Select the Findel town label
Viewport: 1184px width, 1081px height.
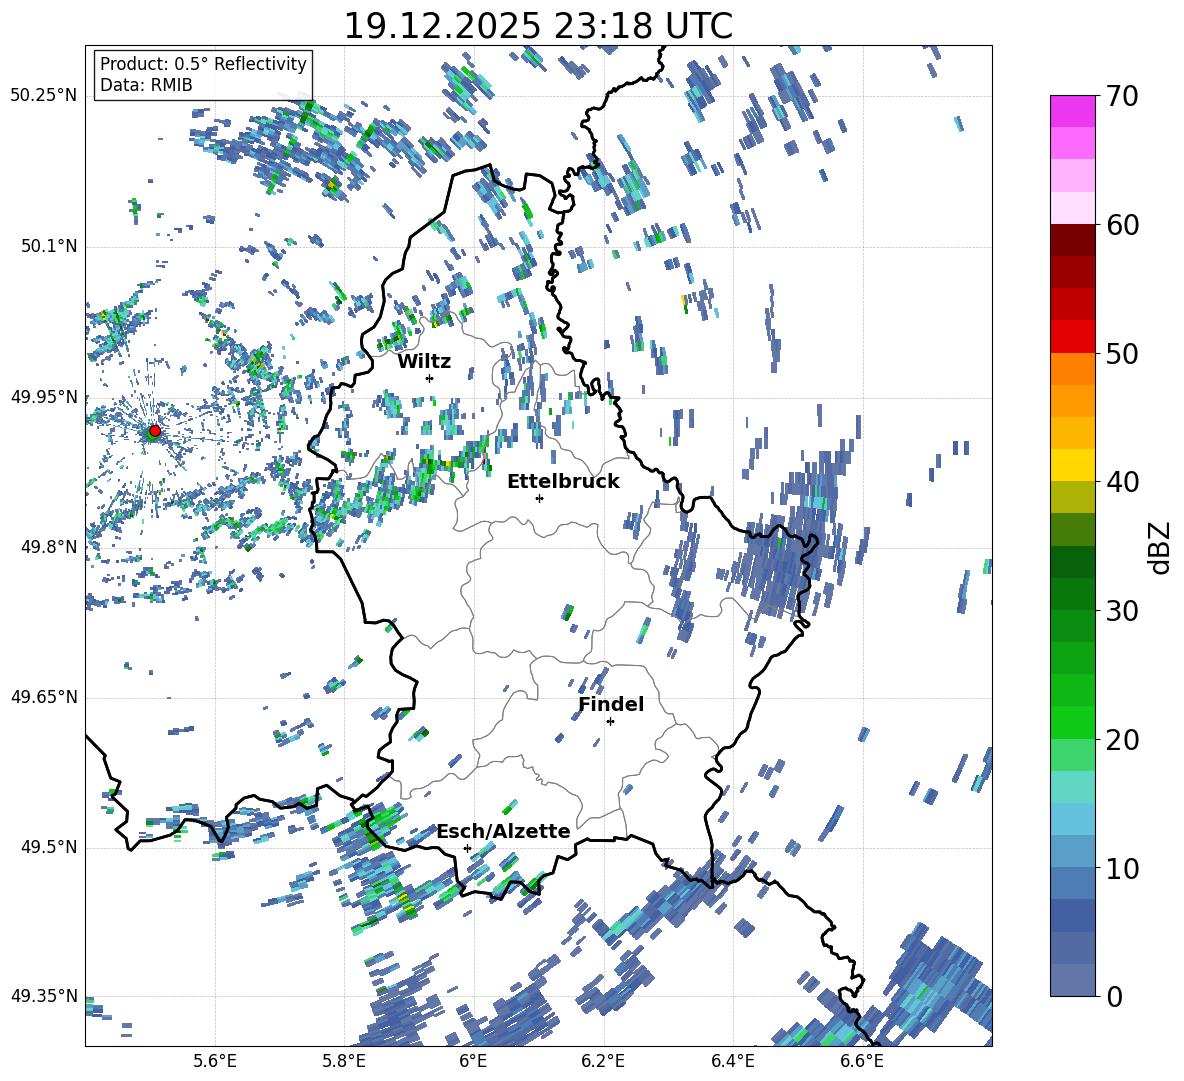(611, 704)
